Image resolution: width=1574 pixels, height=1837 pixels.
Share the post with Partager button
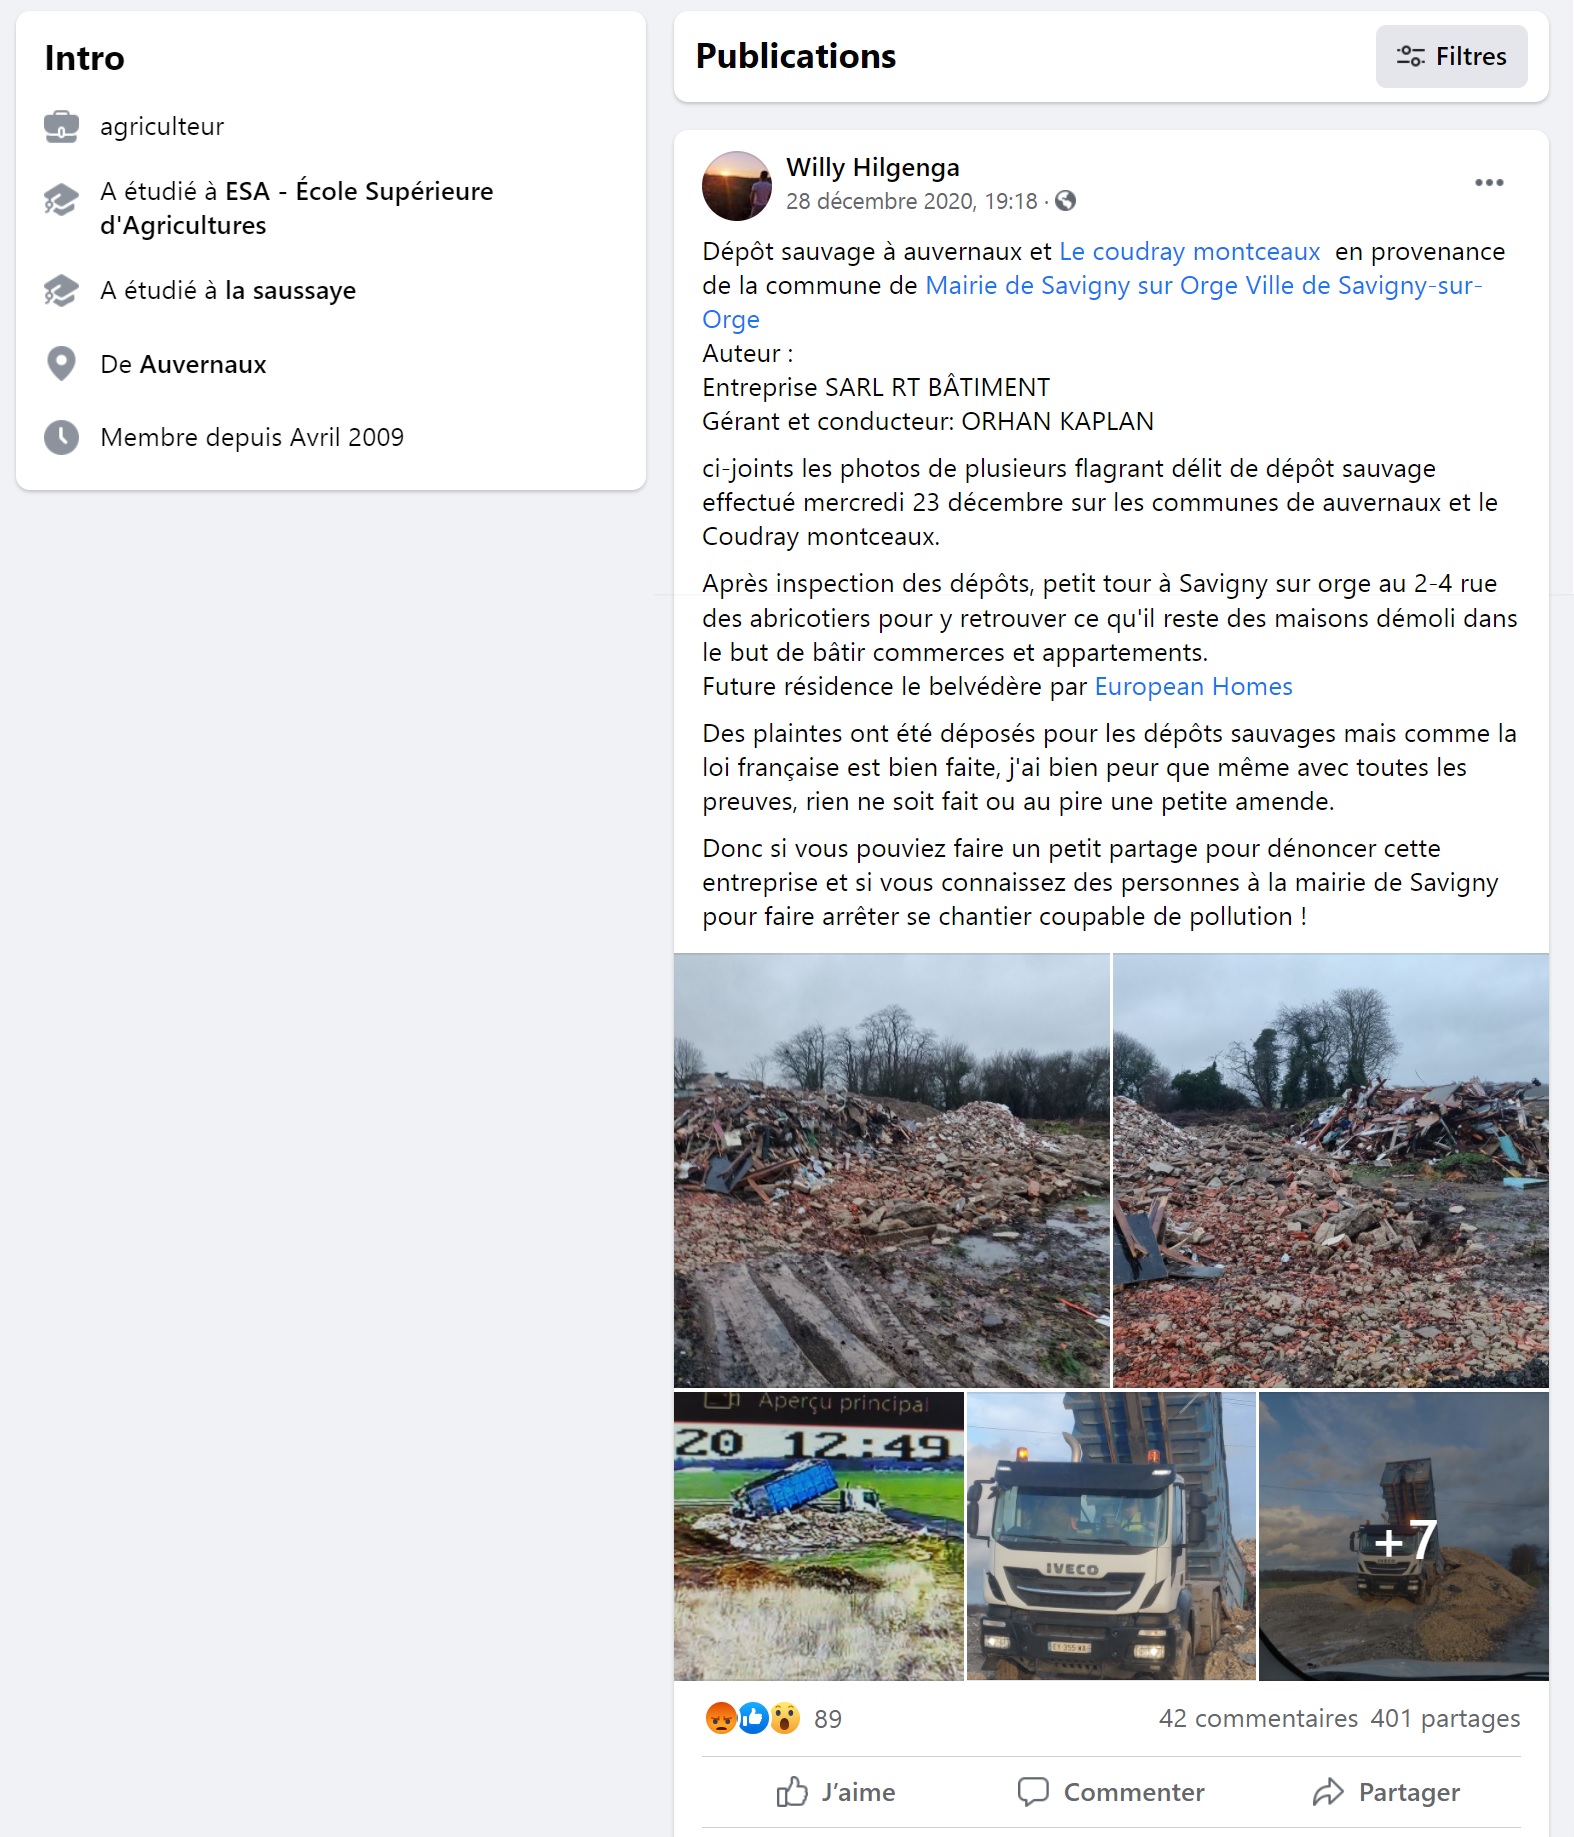pos(1386,1792)
